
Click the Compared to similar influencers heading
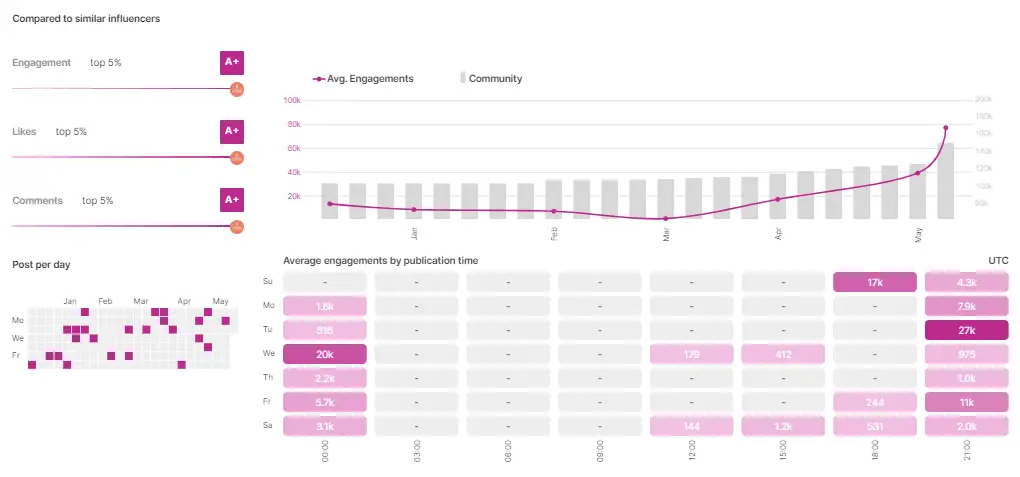(86, 19)
